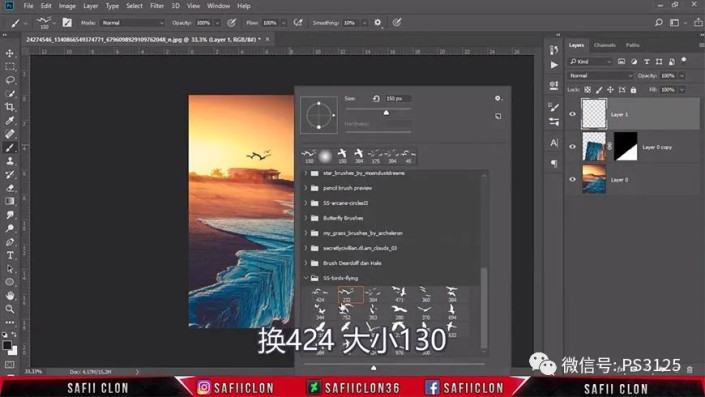The height and width of the screenshot is (397, 705).
Task: Hide Layer 1 visibility eye
Action: point(572,114)
